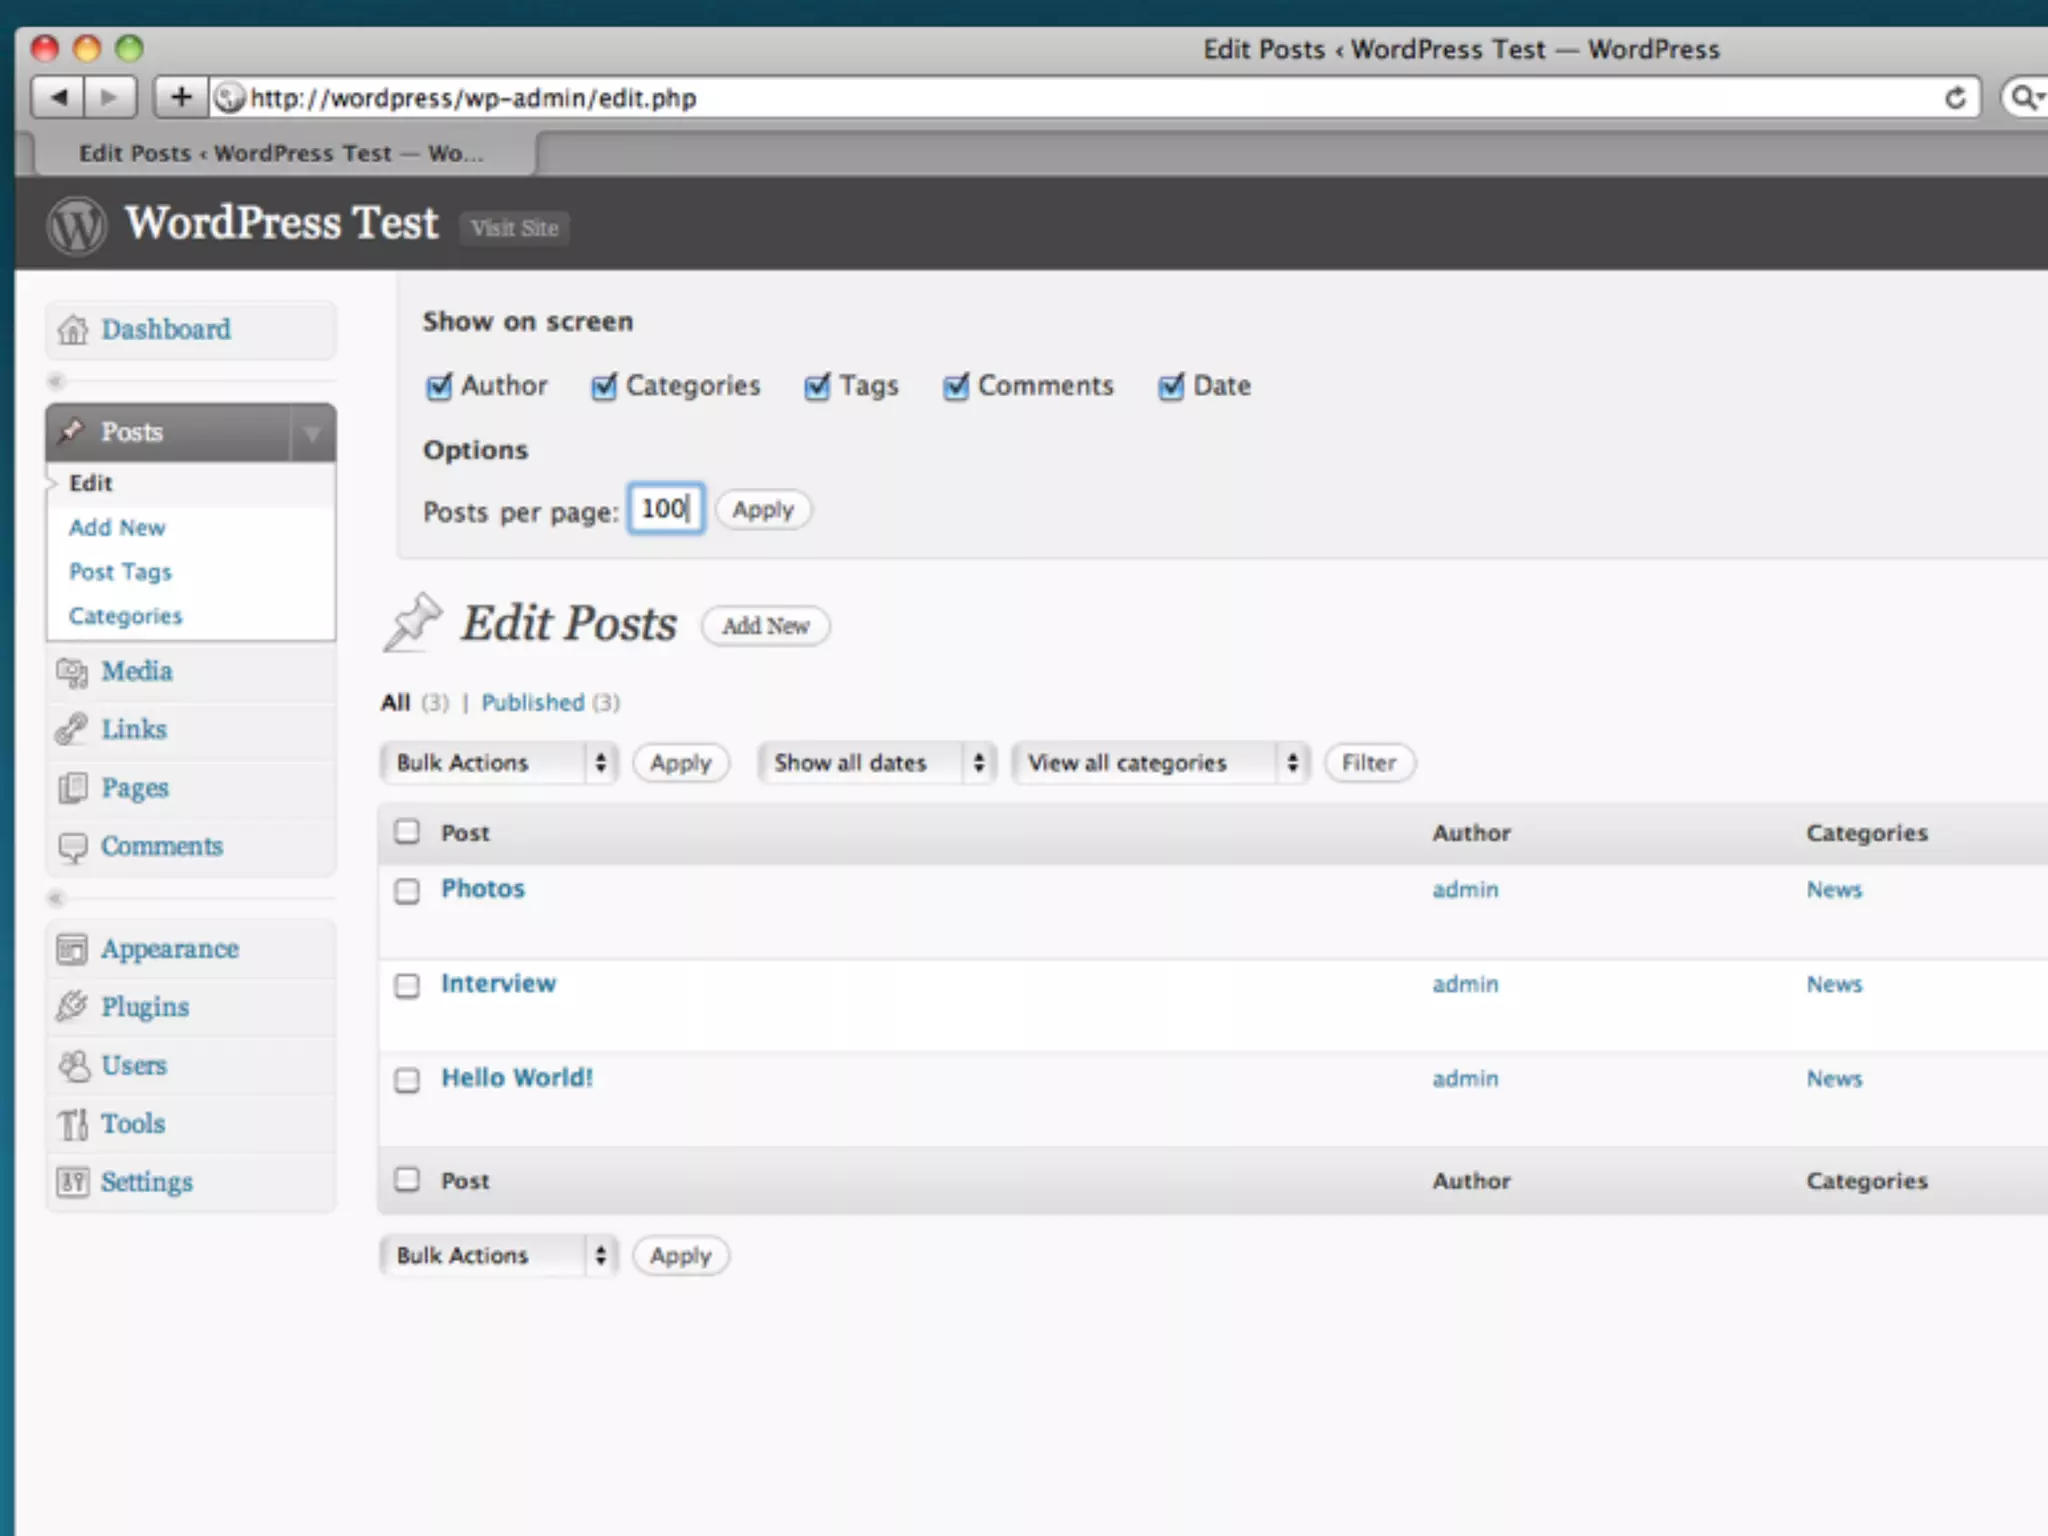Toggle the Comments column checkbox
The width and height of the screenshot is (2048, 1536).
click(x=956, y=387)
